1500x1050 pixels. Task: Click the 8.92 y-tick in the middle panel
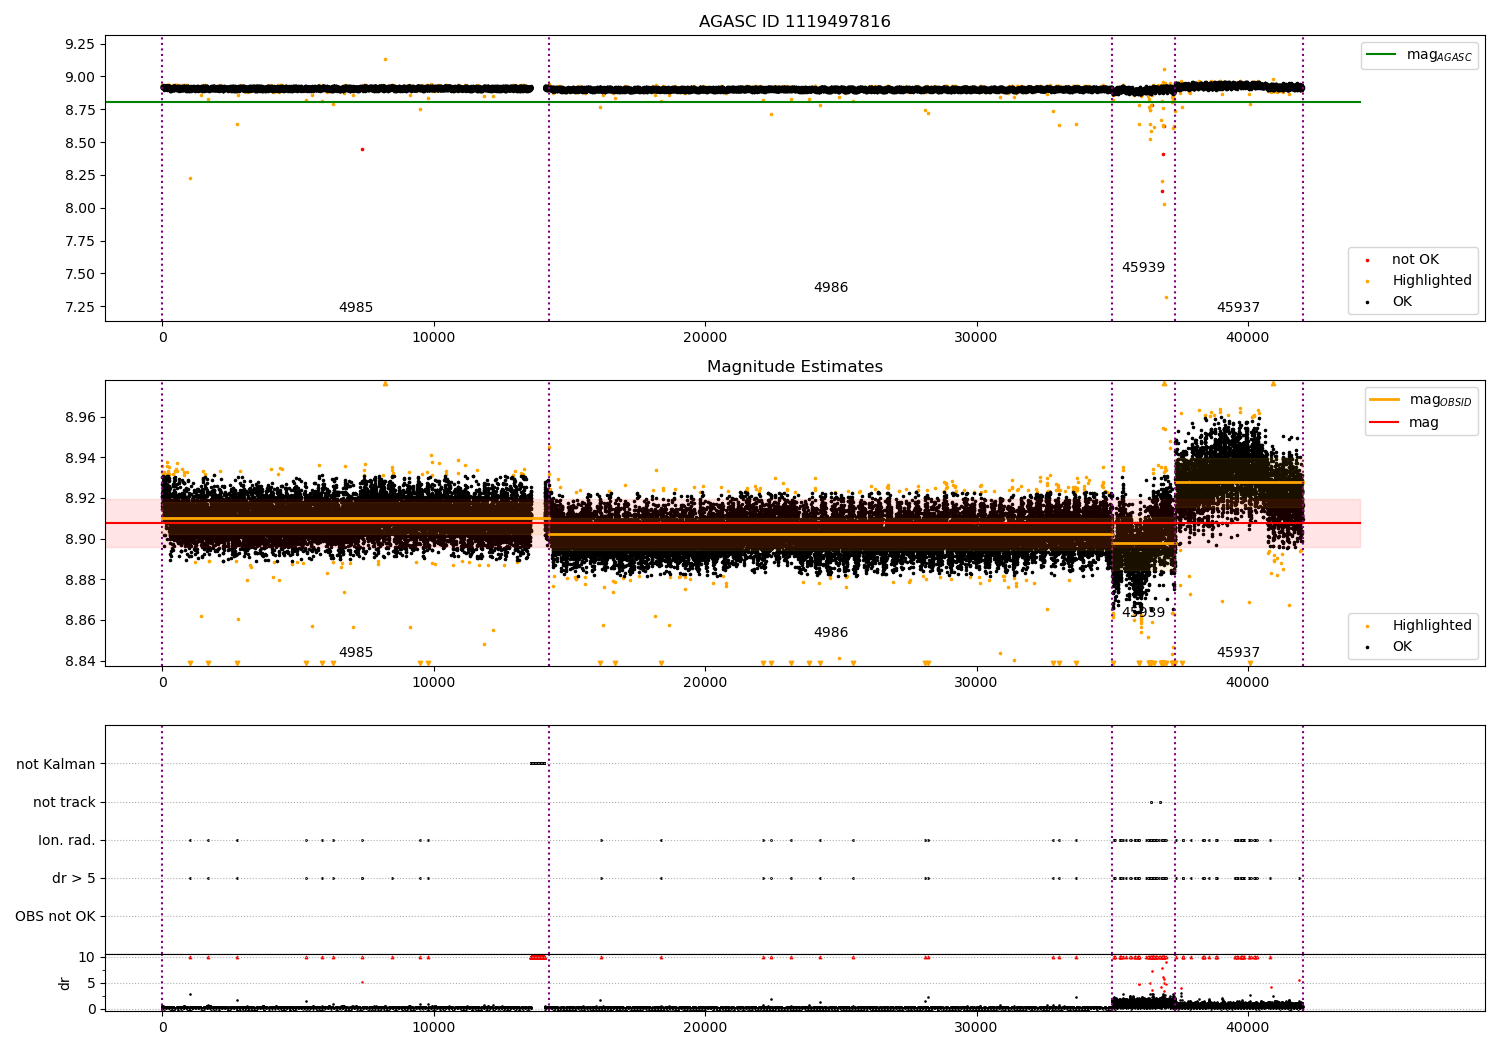click(80, 499)
